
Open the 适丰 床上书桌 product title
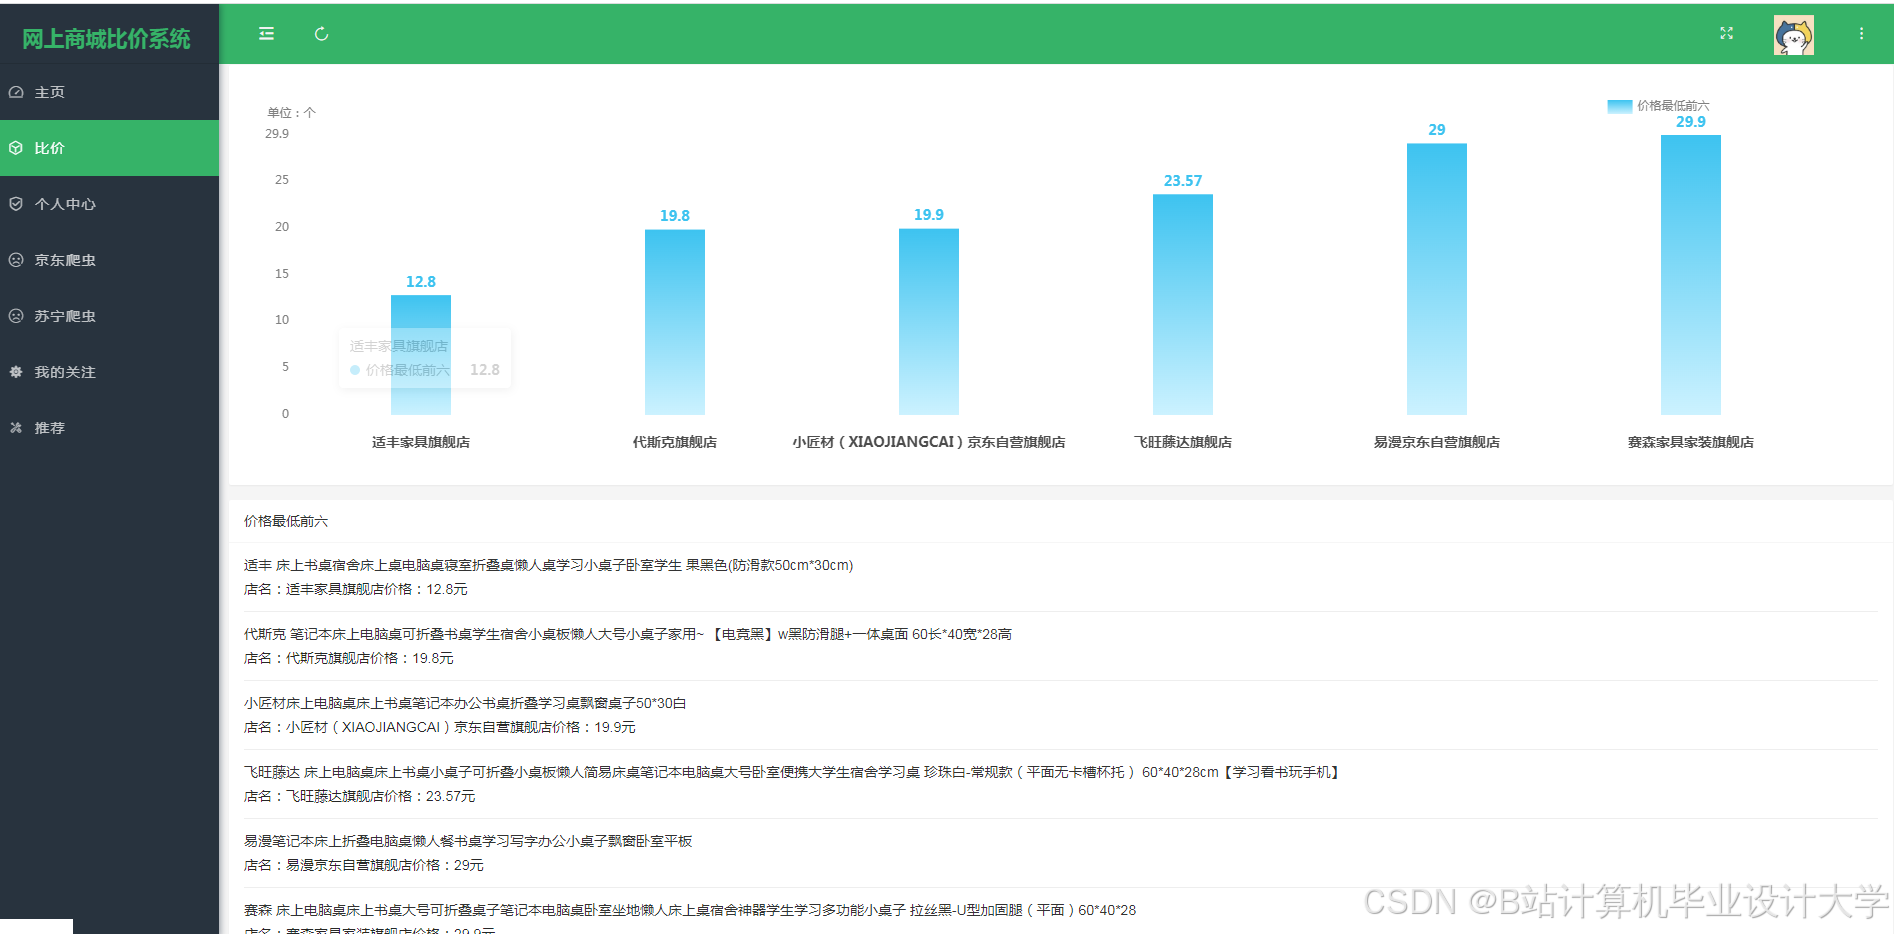point(548,565)
